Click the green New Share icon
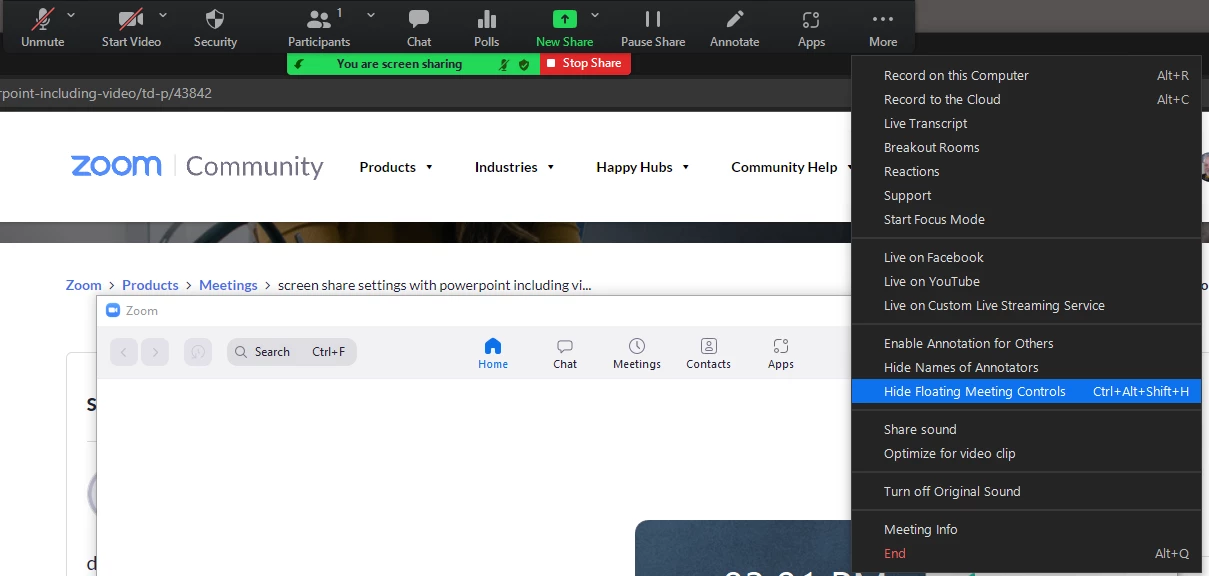 pyautogui.click(x=564, y=19)
